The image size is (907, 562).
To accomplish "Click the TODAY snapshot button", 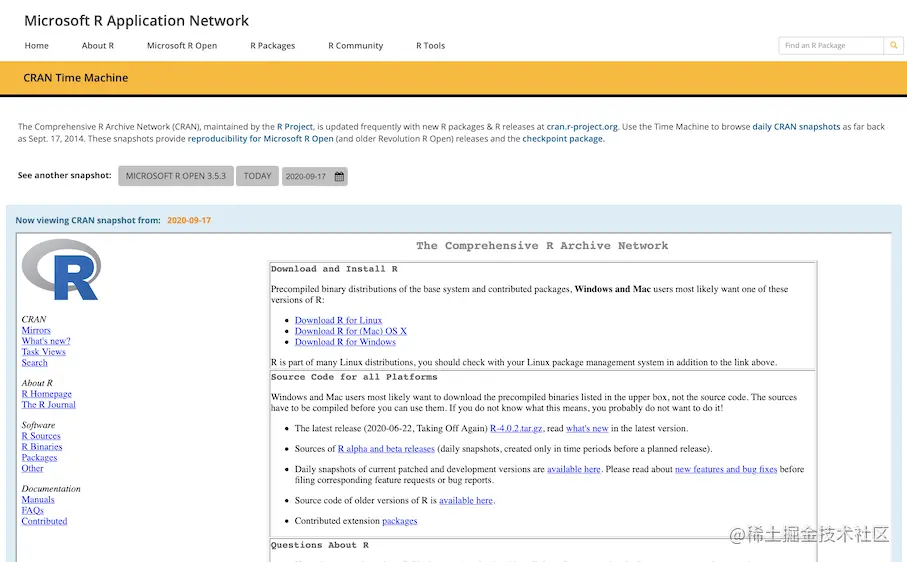I will [257, 176].
